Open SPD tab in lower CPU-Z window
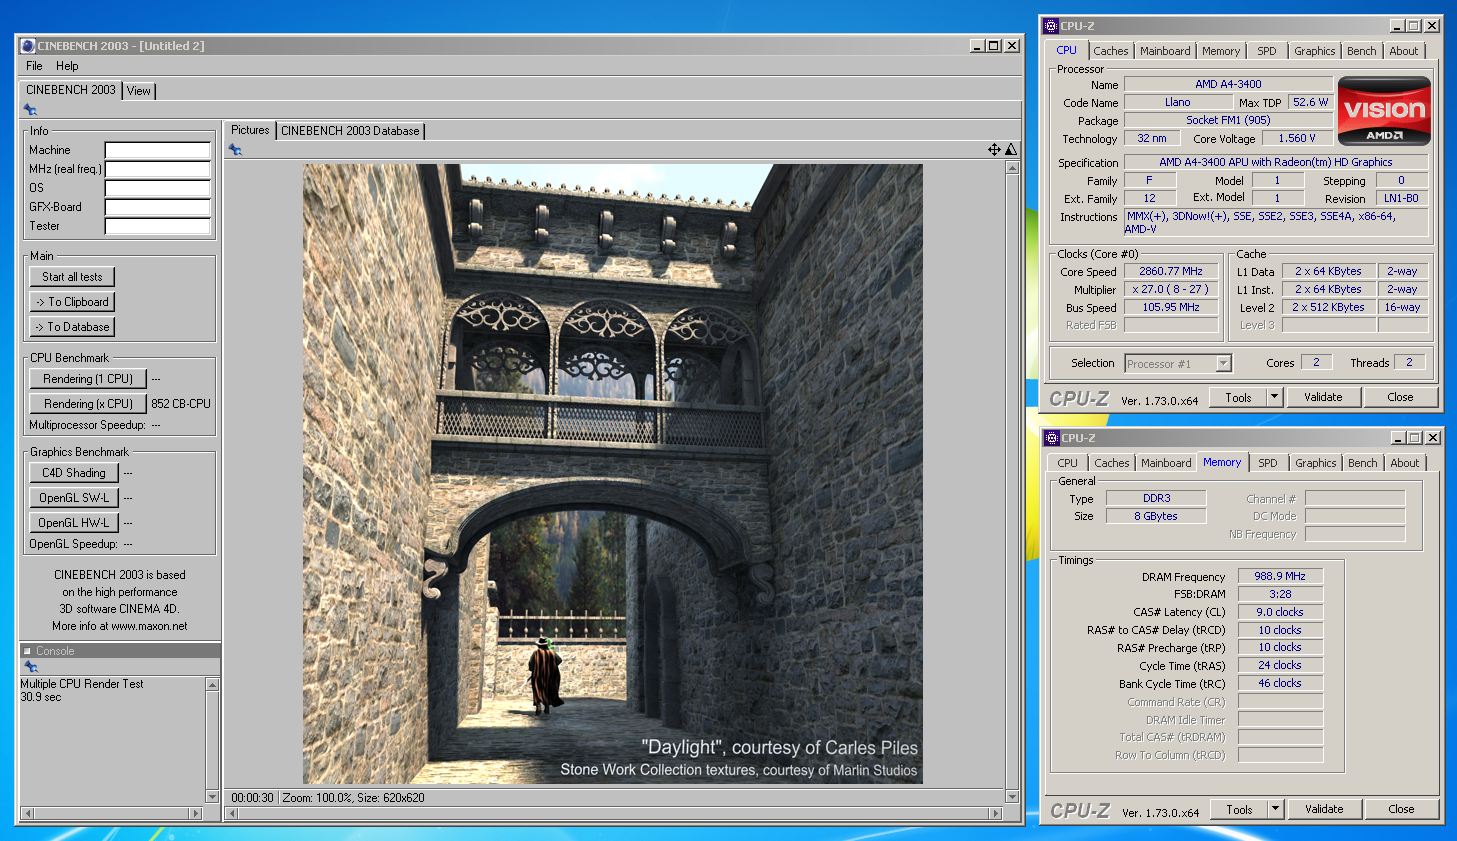Viewport: 1457px width, 841px height. [1268, 463]
